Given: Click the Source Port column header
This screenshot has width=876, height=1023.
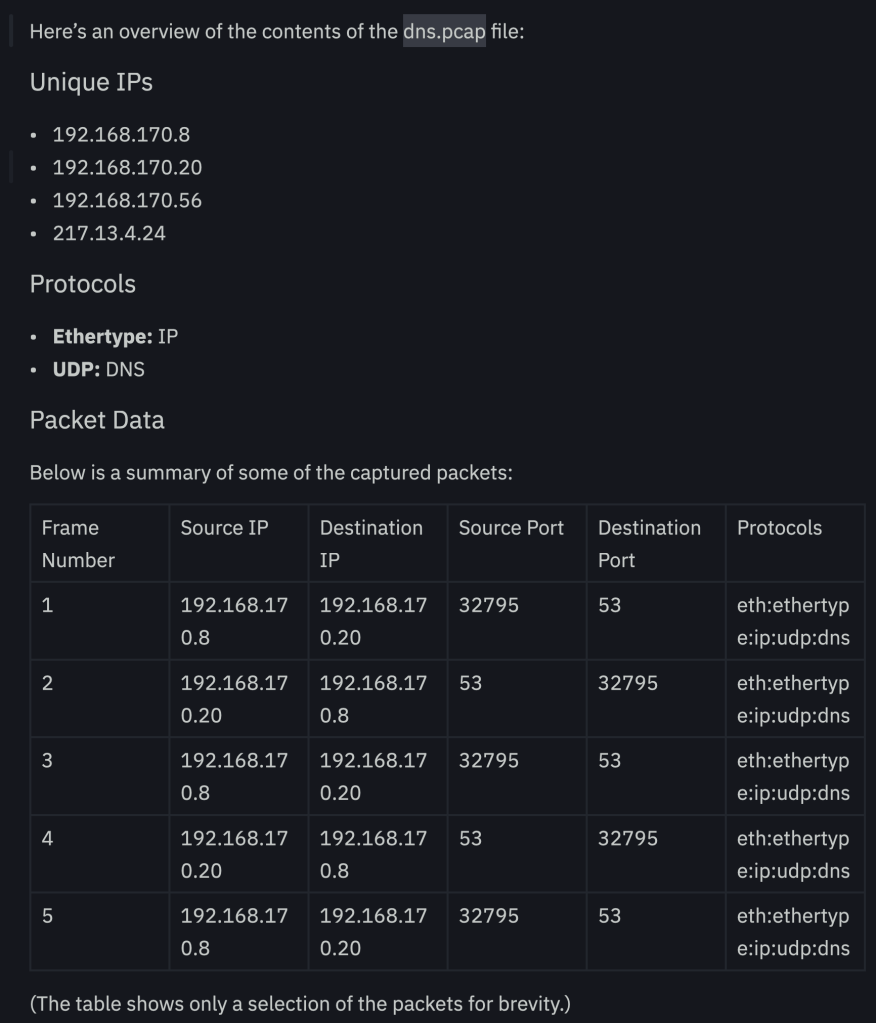Looking at the screenshot, I should pyautogui.click(x=511, y=527).
